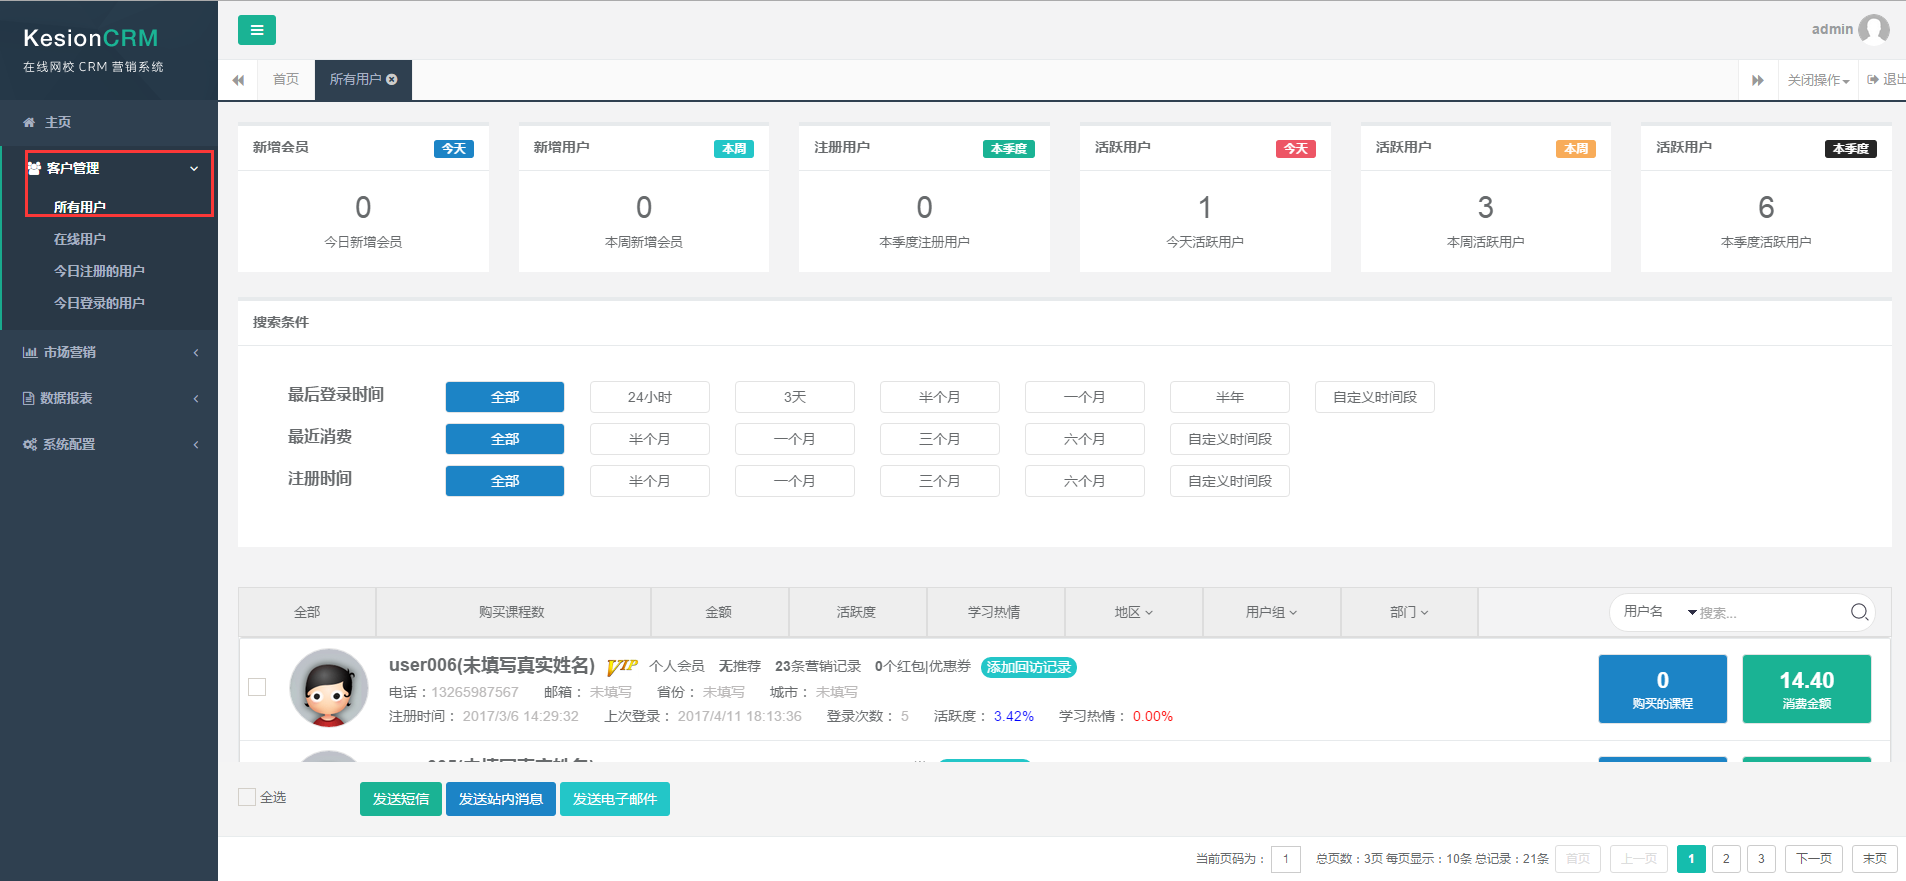Switch to the 首页 tab
Screen dimensions: 1906x881
[286, 80]
